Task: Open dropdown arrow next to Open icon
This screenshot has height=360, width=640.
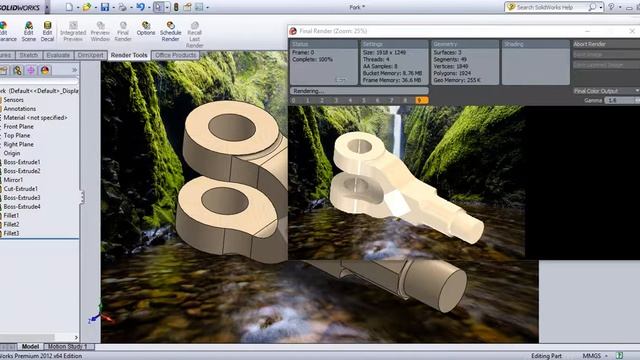Action: (x=95, y=7)
